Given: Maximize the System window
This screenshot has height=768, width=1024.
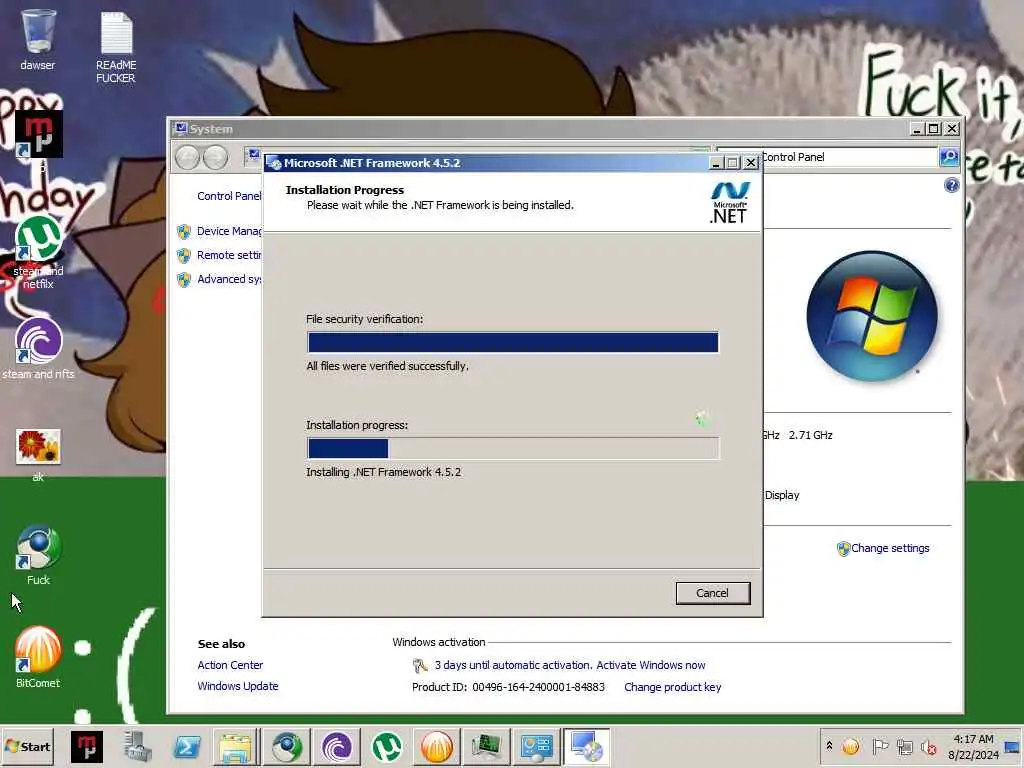Looking at the screenshot, I should pos(934,129).
